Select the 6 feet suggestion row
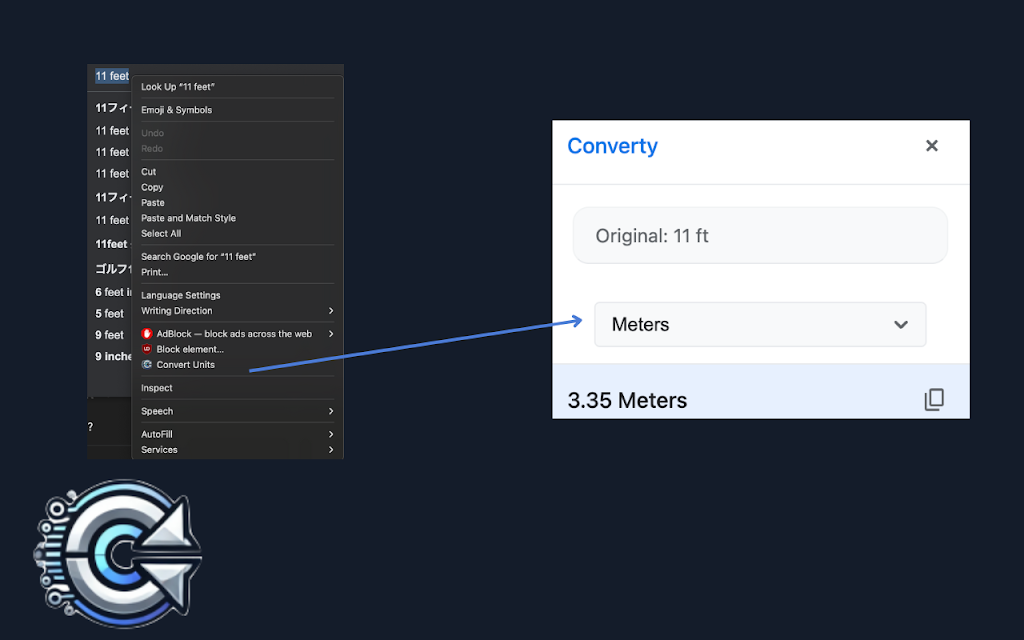Image resolution: width=1024 pixels, height=640 pixels. tap(112, 293)
